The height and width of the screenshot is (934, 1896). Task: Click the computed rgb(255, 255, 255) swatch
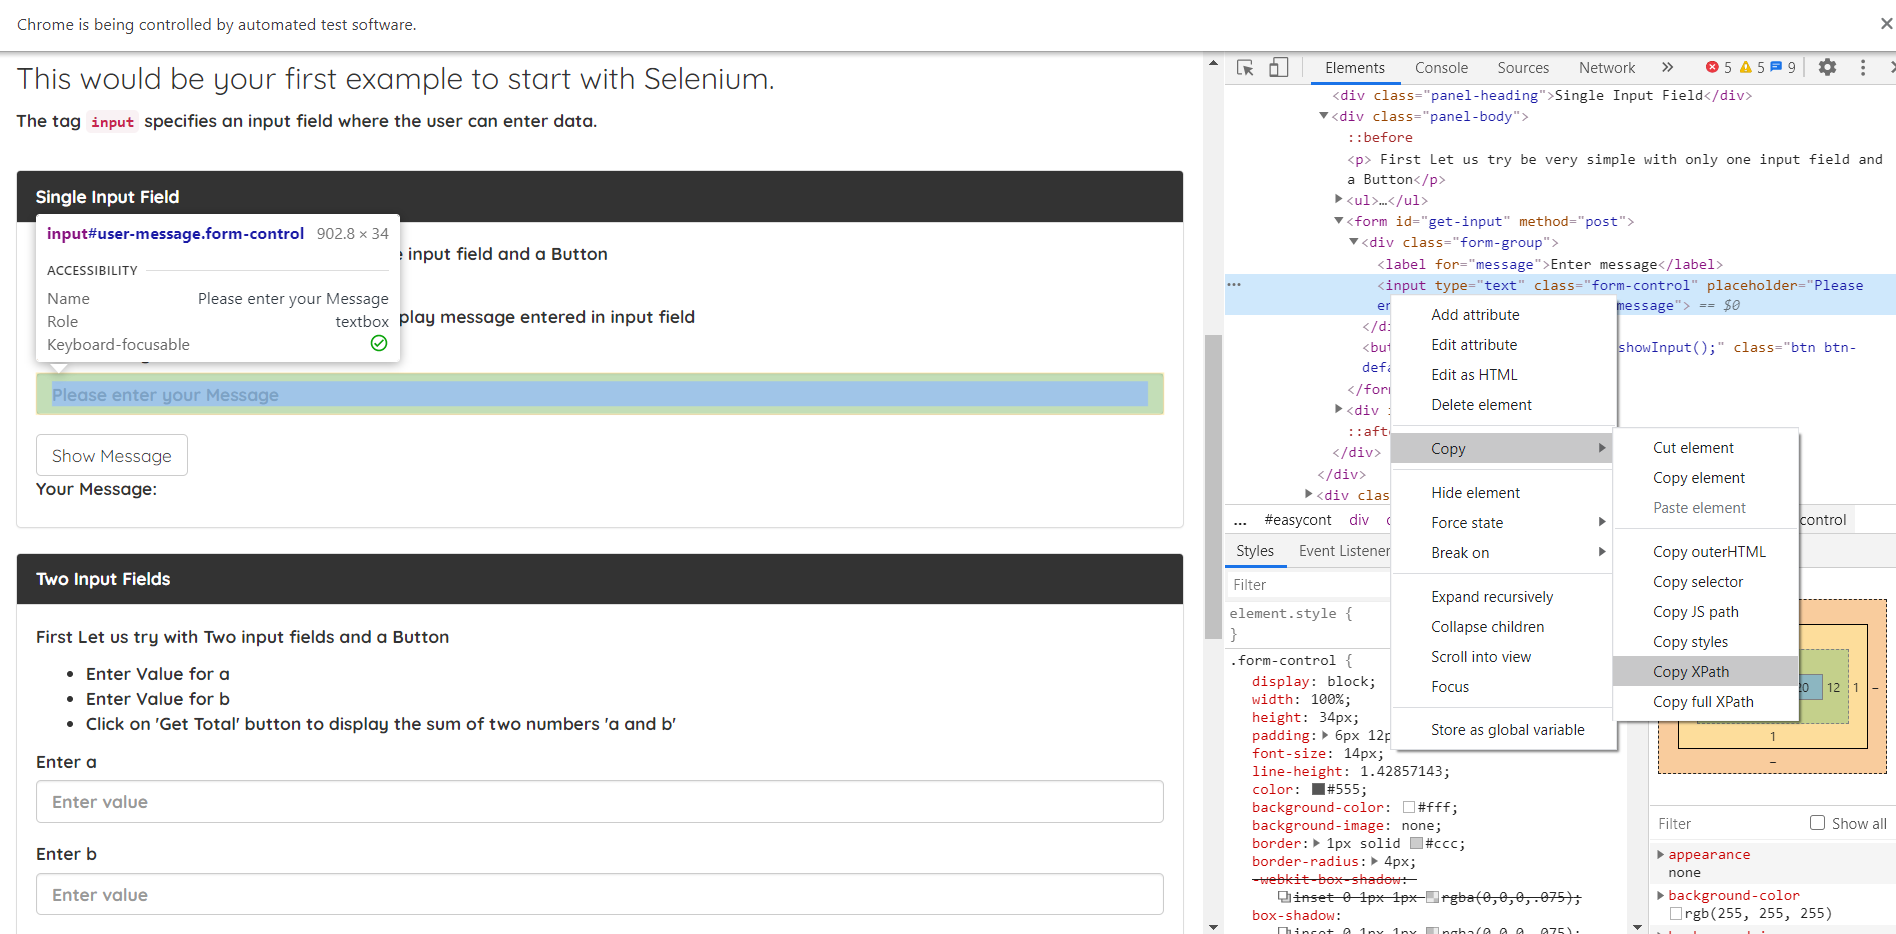pyautogui.click(x=1676, y=913)
